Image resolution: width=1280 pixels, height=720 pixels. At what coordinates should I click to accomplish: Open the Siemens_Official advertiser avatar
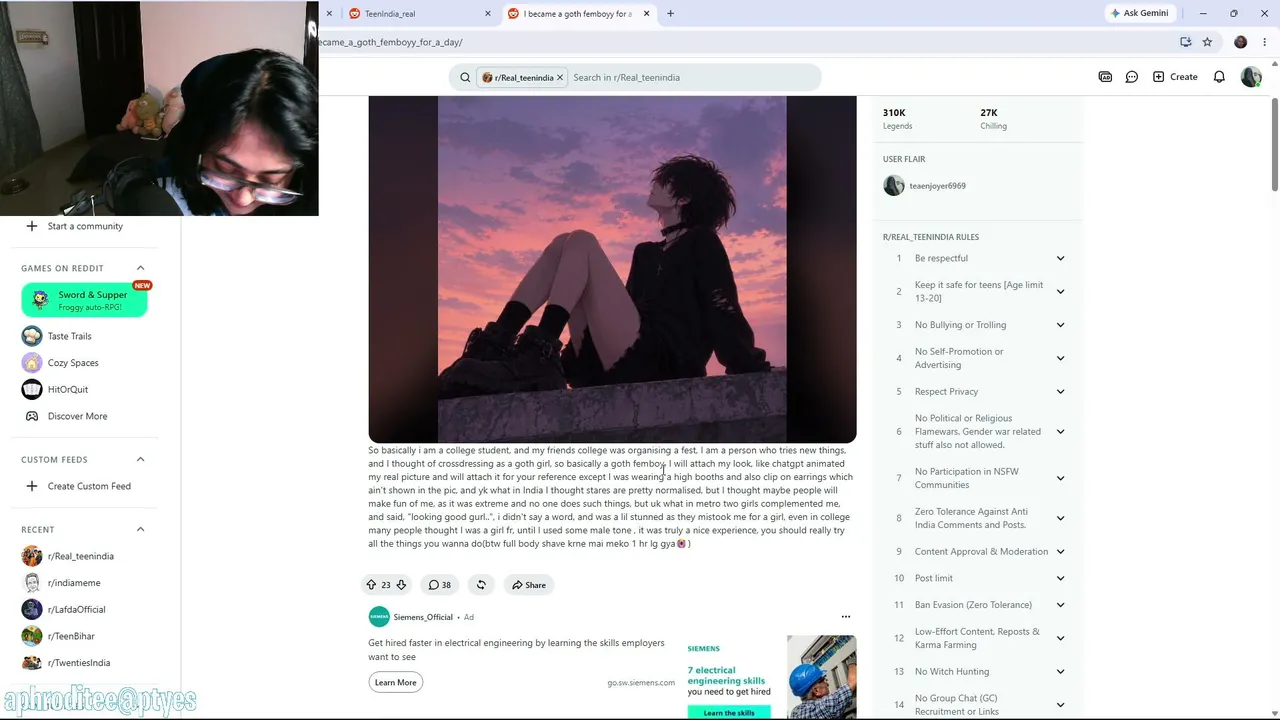click(379, 617)
